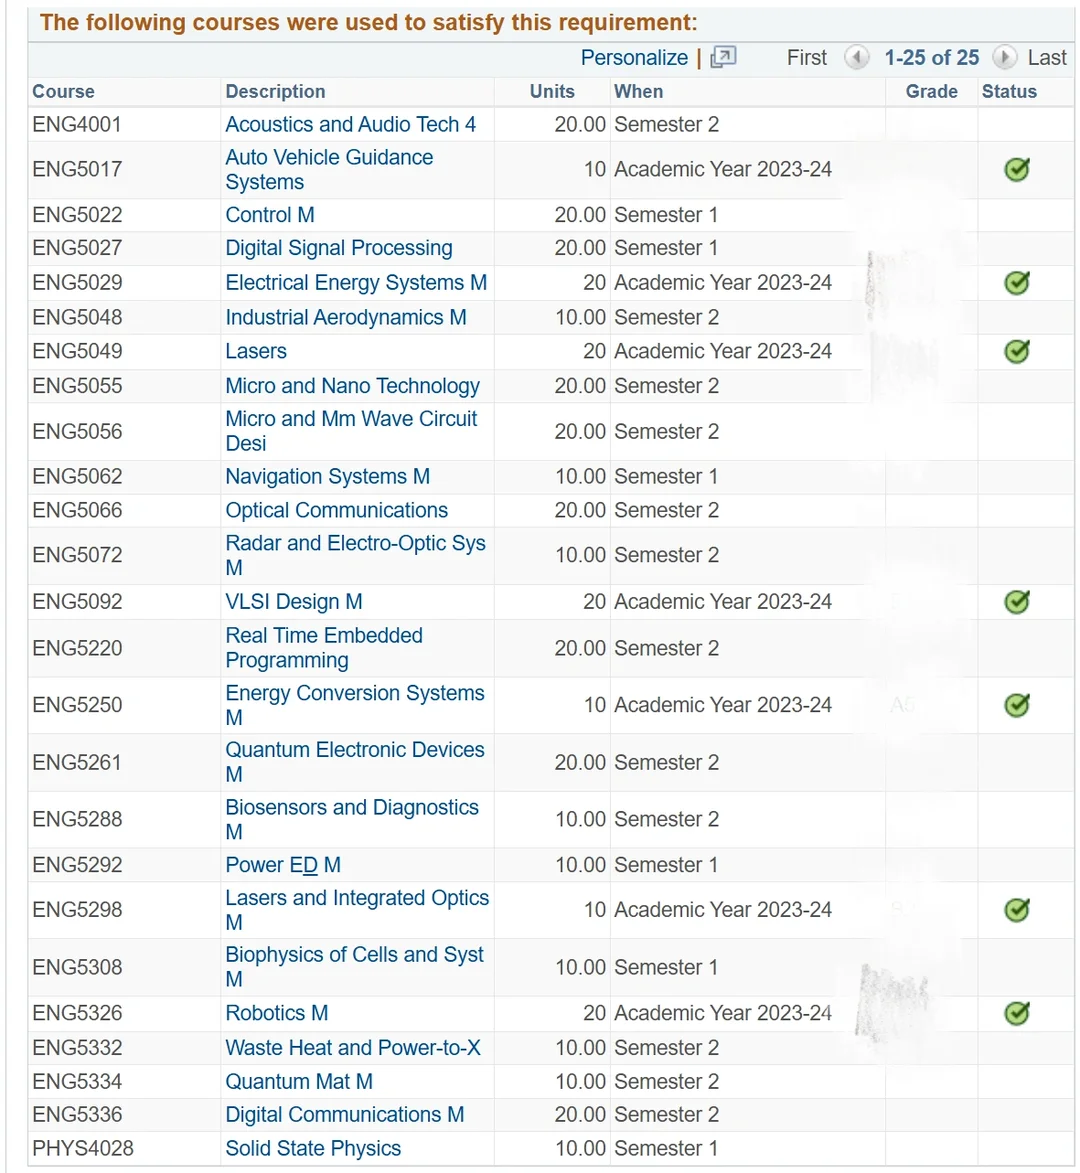Go to previous page arrow
The height and width of the screenshot is (1173, 1080).
click(856, 58)
